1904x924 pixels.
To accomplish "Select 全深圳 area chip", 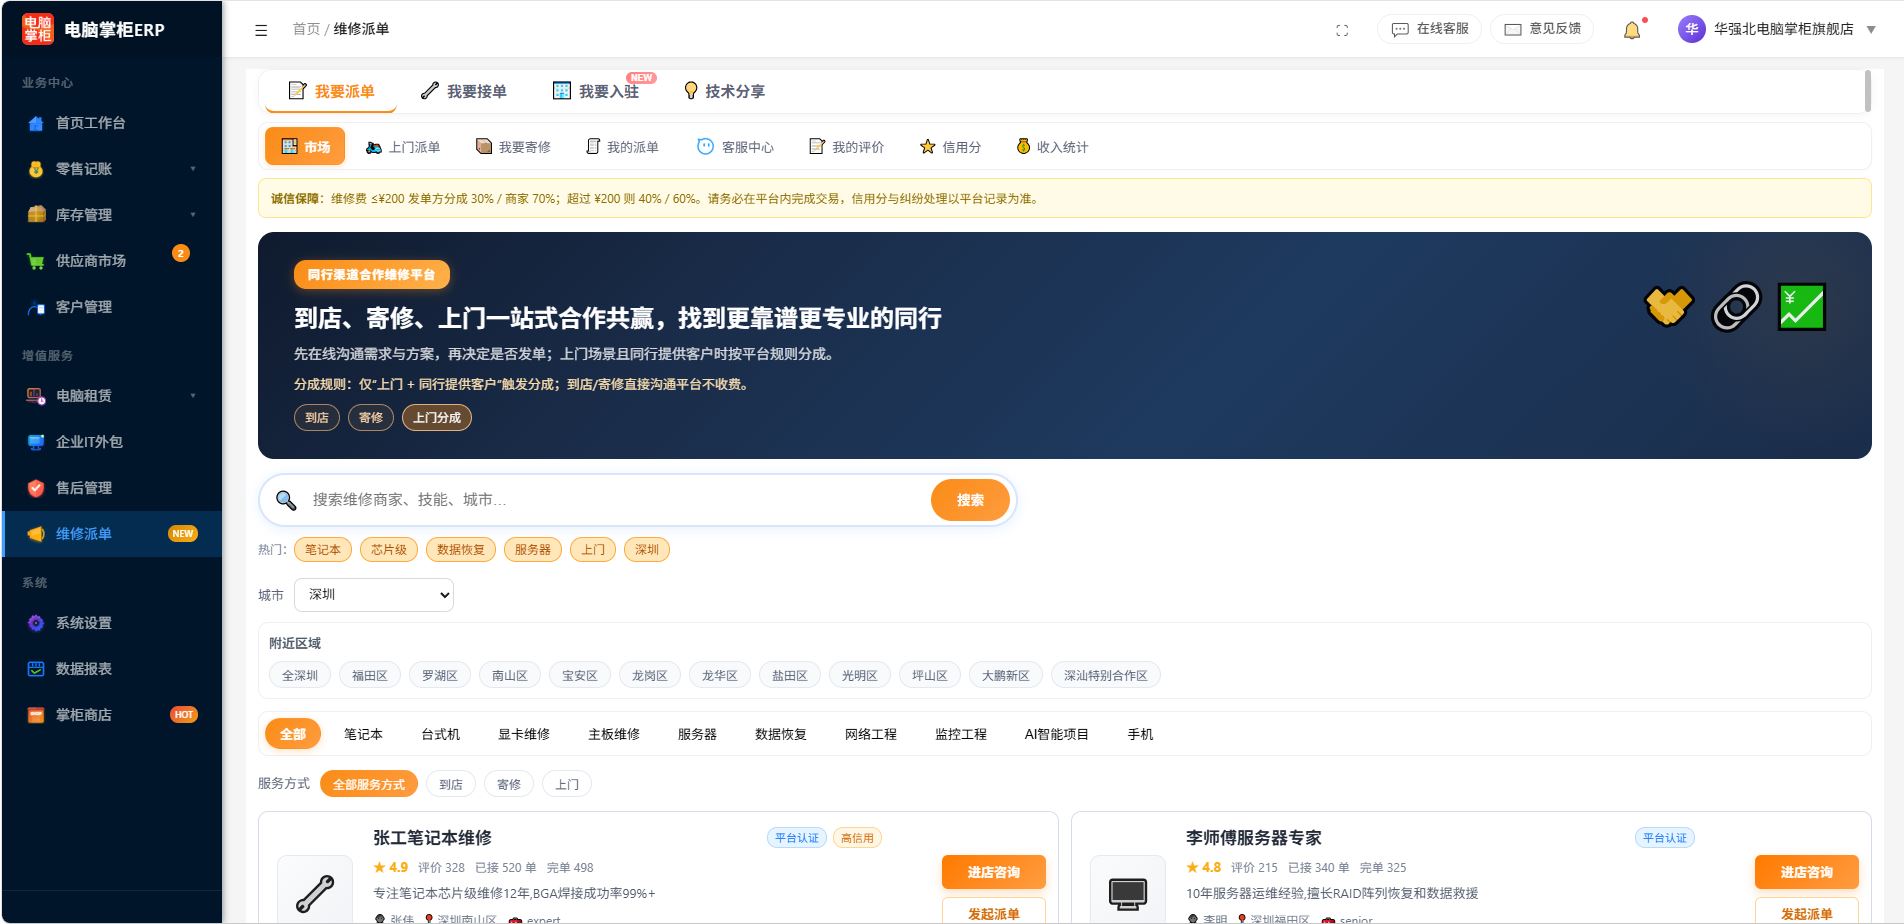I will tap(300, 675).
